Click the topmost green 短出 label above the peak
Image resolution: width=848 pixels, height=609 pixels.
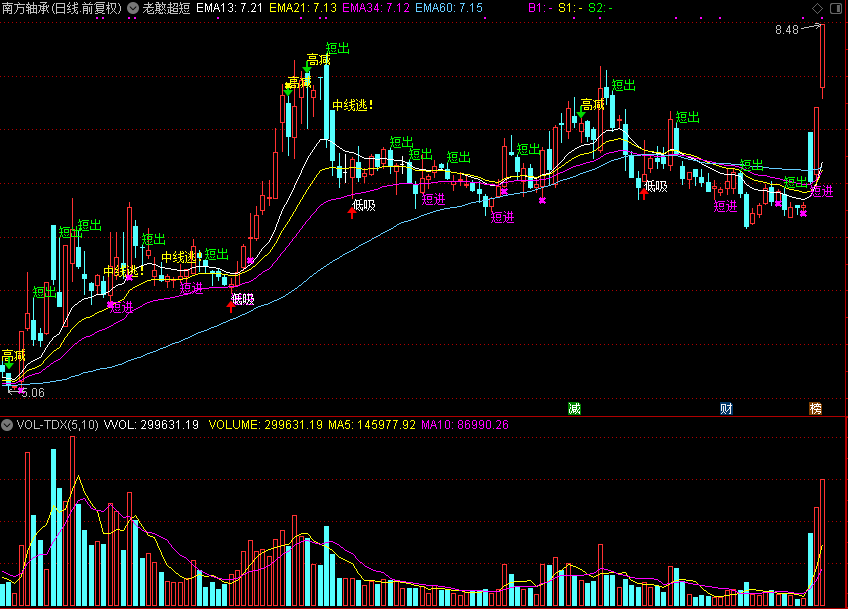point(338,48)
